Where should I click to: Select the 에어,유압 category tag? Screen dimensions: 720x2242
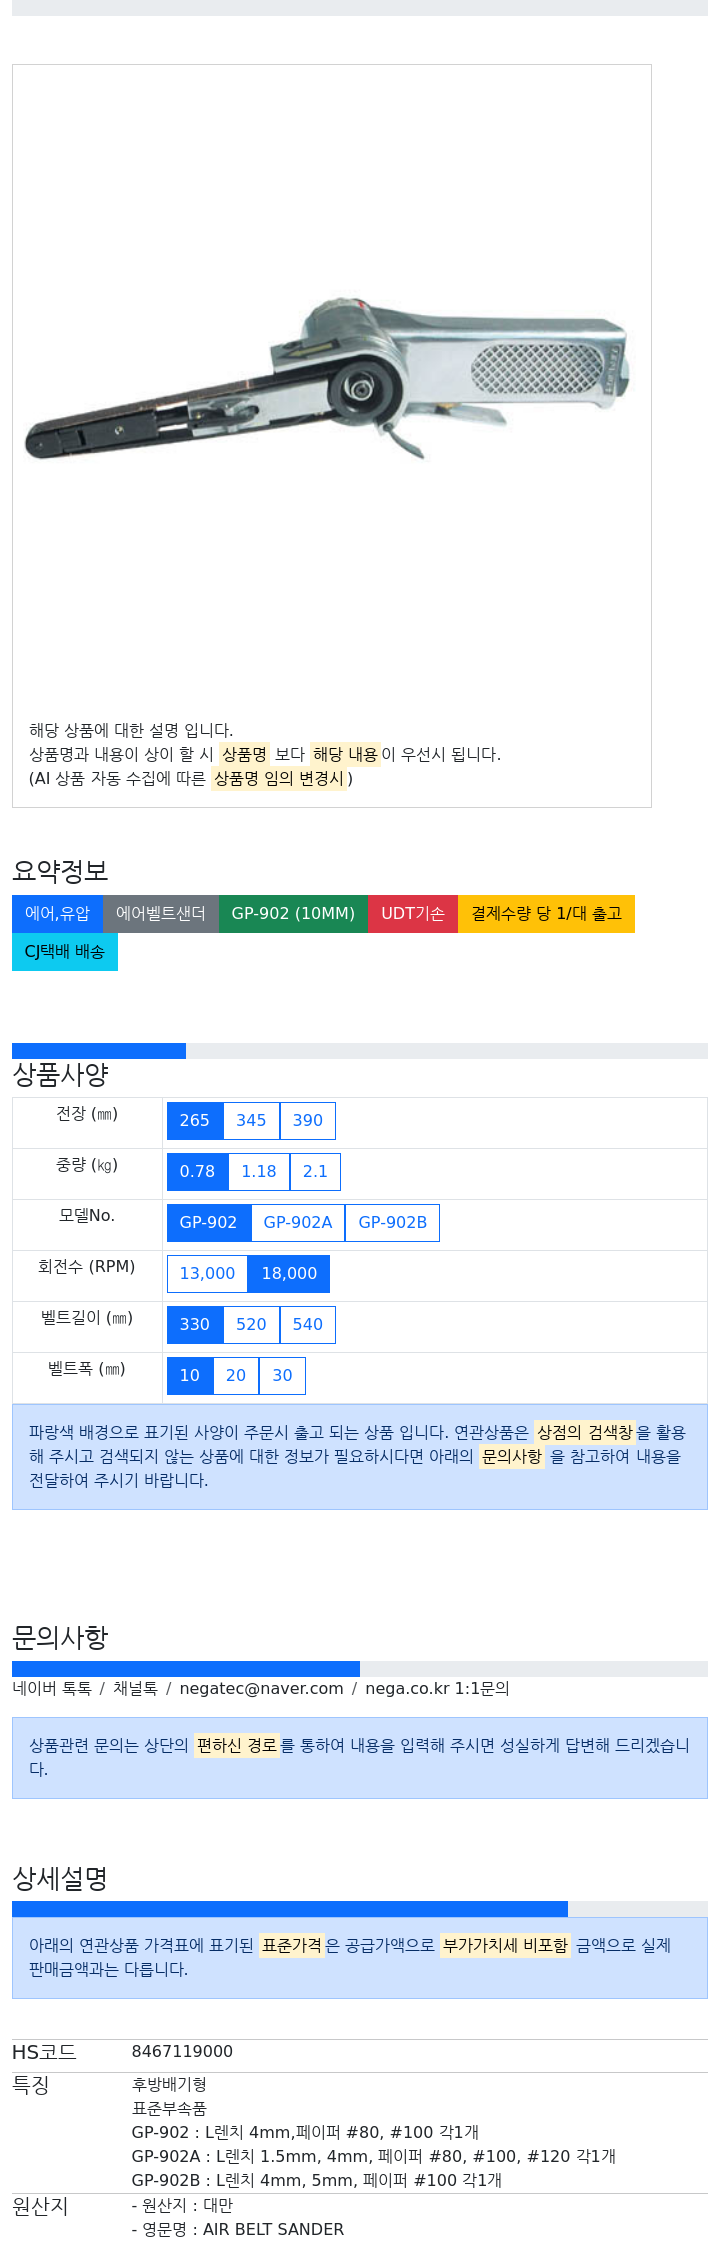(x=57, y=914)
